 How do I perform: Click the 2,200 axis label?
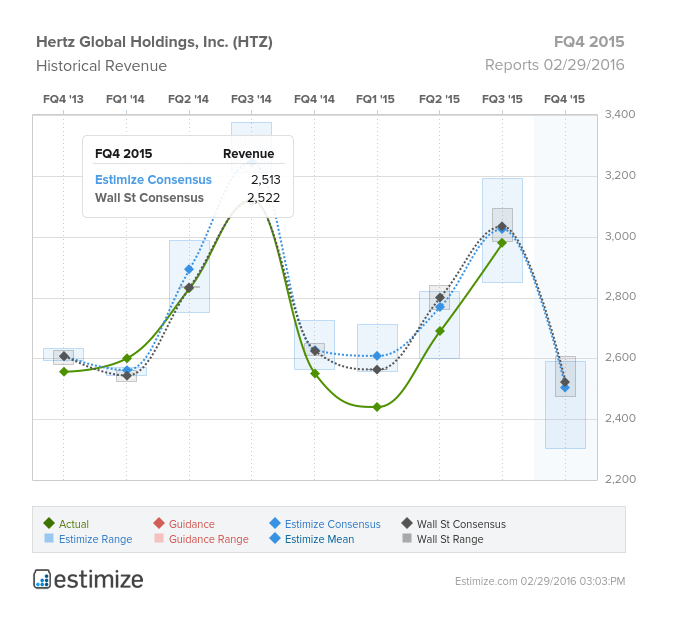(x=620, y=479)
